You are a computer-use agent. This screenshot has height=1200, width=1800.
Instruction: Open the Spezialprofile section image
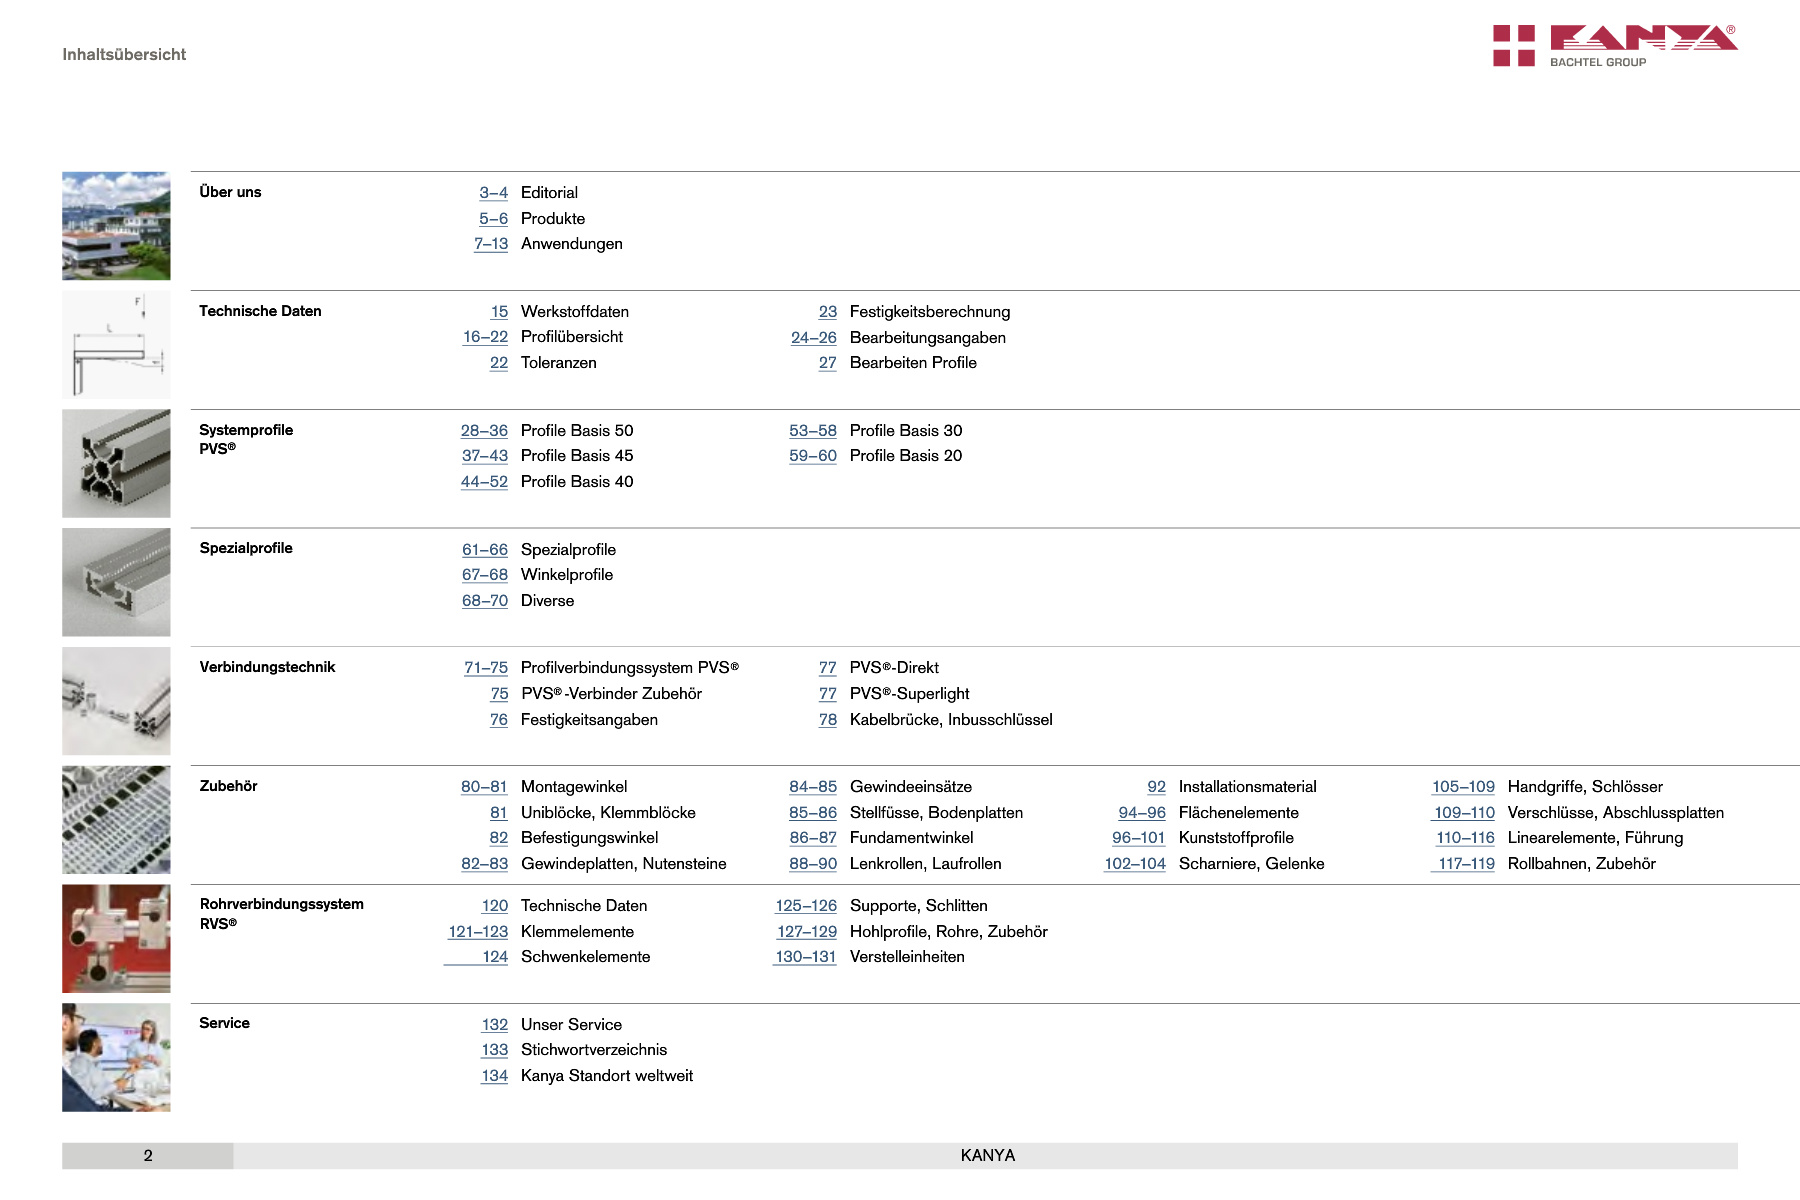point(116,582)
